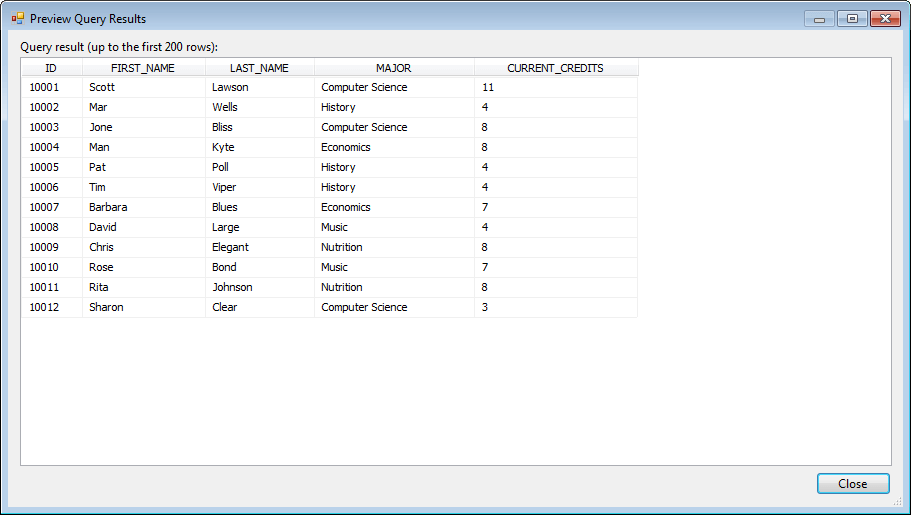The width and height of the screenshot is (911, 515).
Task: Select the first name Tim
Action: 144,187
